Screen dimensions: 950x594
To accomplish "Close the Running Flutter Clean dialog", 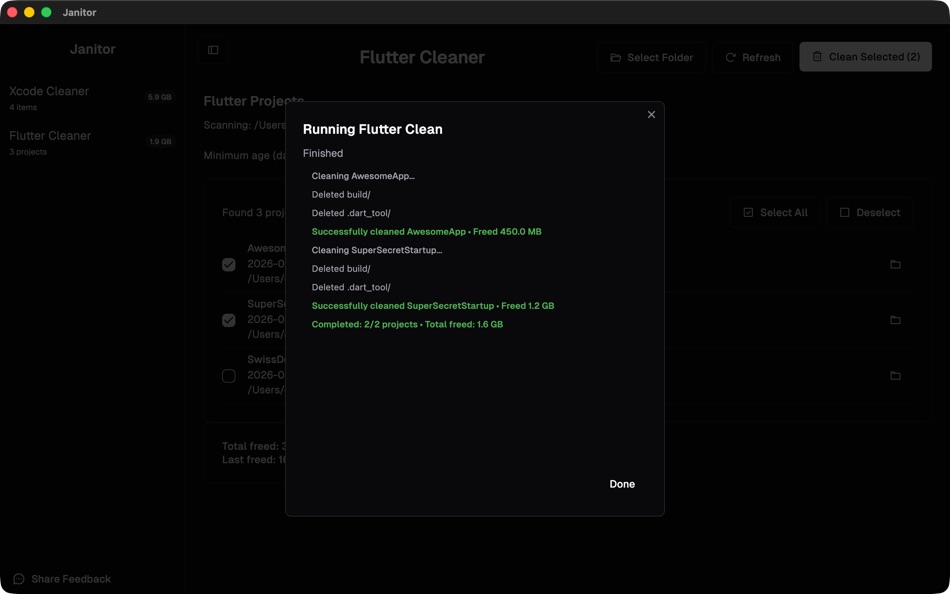I will tap(651, 115).
